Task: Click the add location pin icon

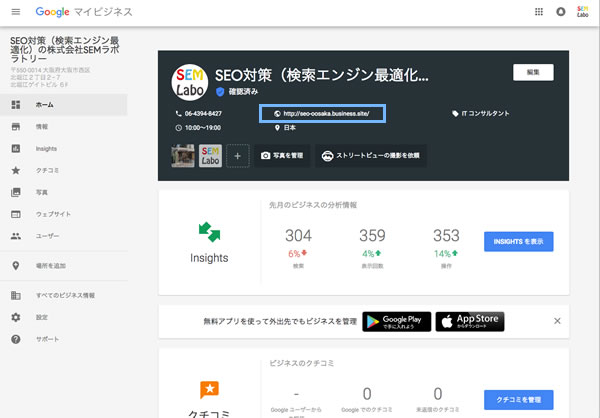Action: [x=16, y=266]
